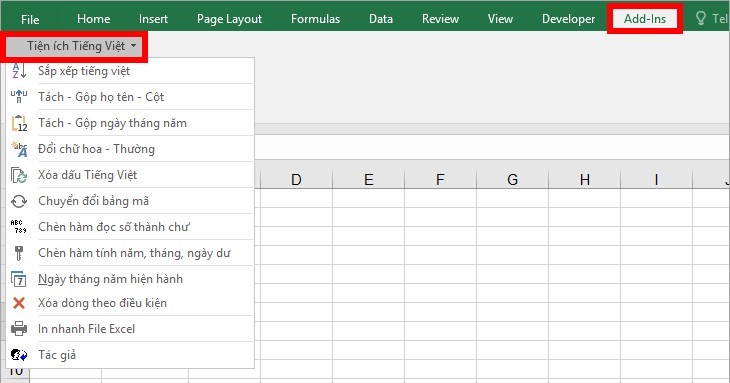This screenshot has height=383, width=730.
Task: Choose Xóa dòng theo điều kiện
Action: [130, 303]
